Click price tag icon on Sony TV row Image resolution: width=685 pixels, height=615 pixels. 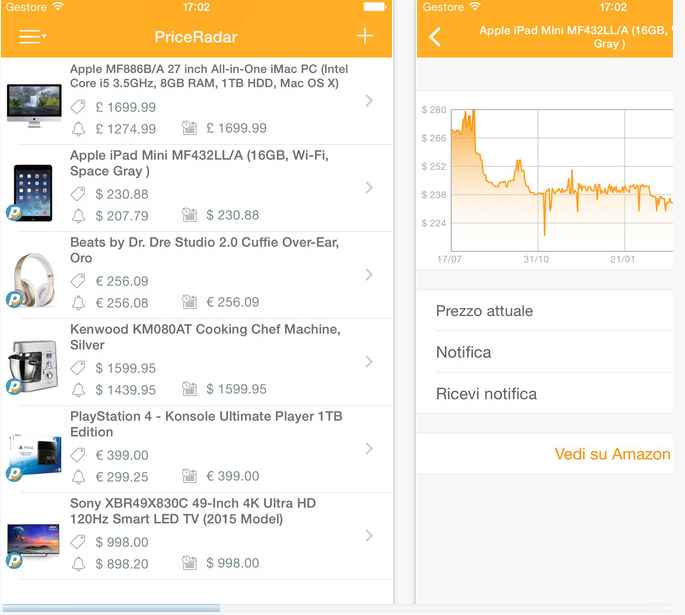tap(79, 542)
